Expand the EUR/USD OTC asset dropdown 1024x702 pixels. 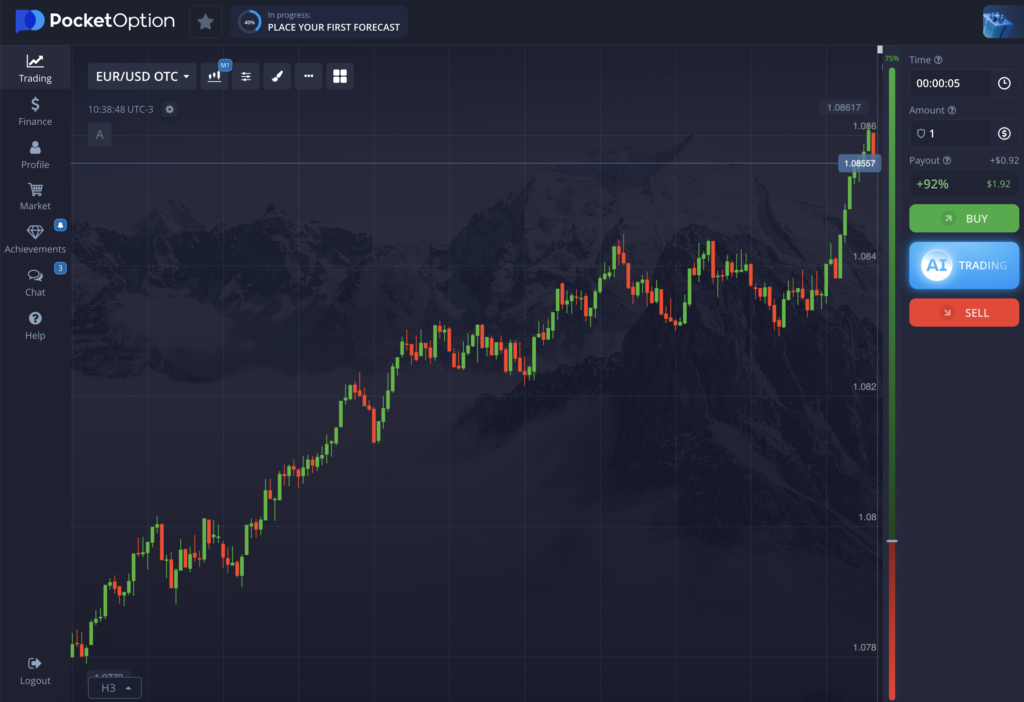click(142, 76)
